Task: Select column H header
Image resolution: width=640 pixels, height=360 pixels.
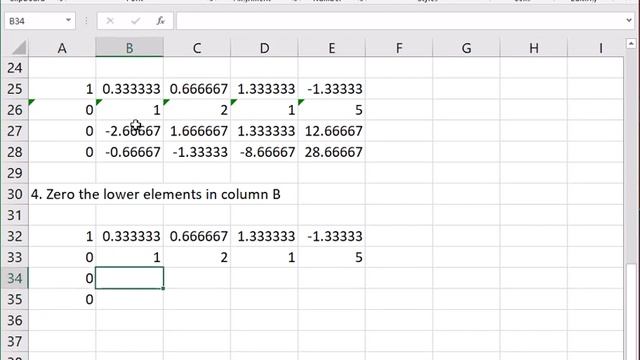Action: [533, 48]
